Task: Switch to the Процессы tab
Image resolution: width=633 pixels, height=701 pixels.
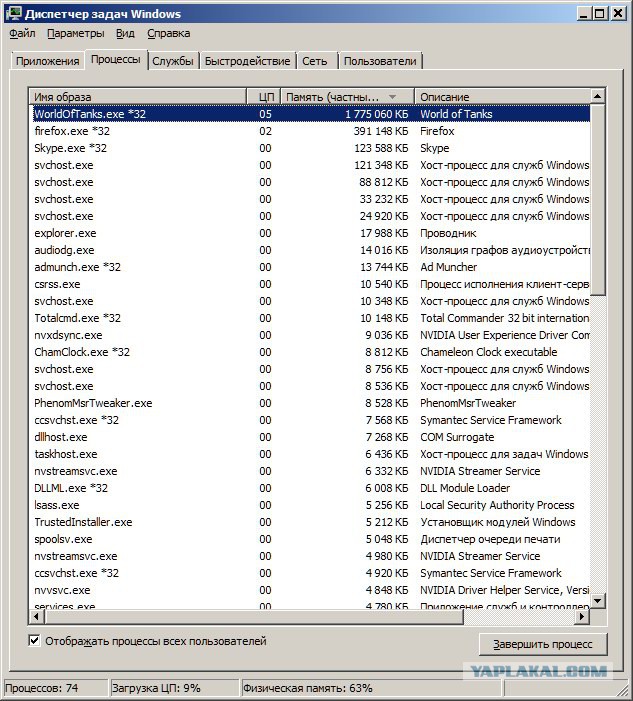Action: [x=116, y=59]
